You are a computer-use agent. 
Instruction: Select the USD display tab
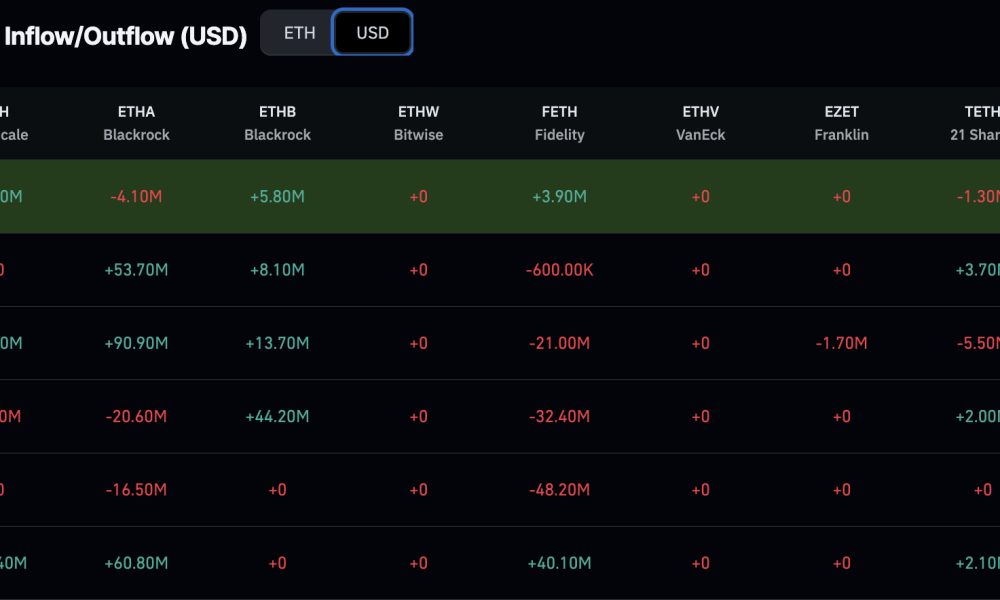pyautogui.click(x=371, y=32)
